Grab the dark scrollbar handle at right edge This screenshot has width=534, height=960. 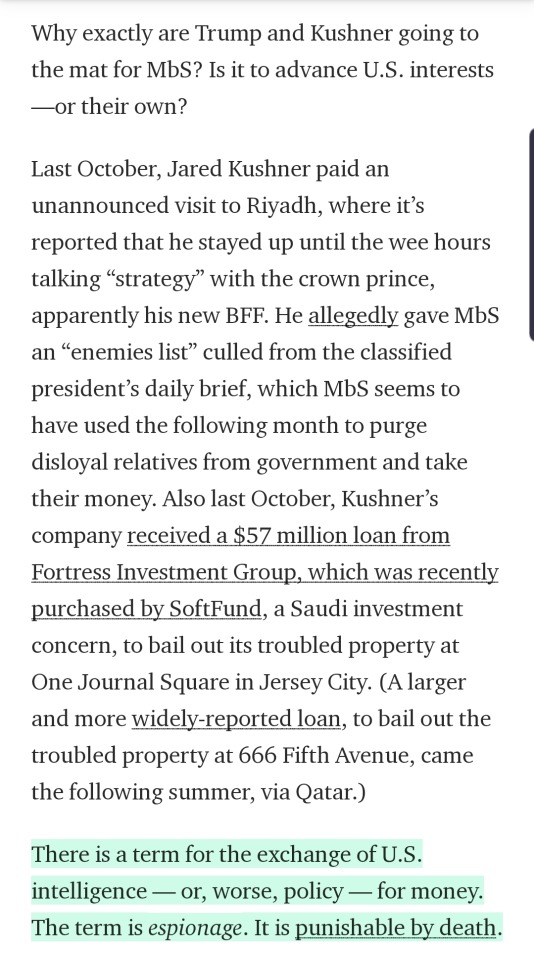531,234
